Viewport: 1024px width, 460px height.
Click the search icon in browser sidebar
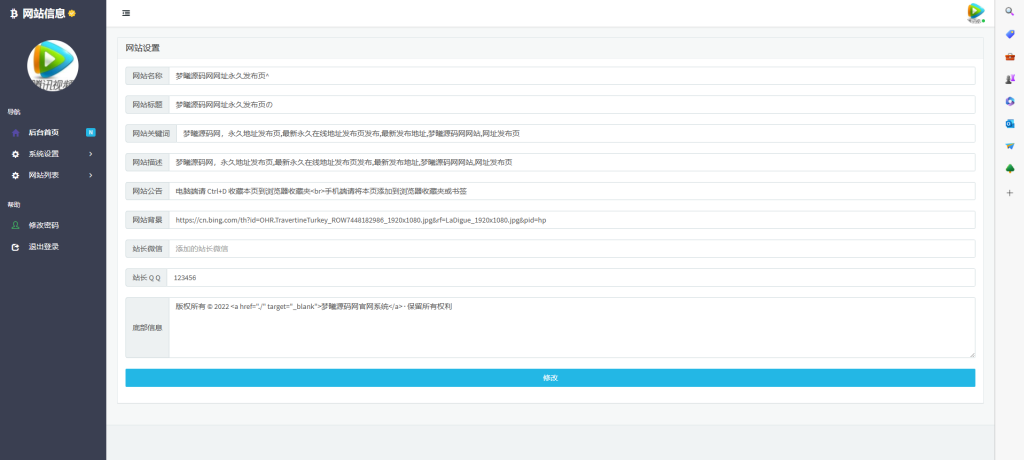click(x=1009, y=11)
